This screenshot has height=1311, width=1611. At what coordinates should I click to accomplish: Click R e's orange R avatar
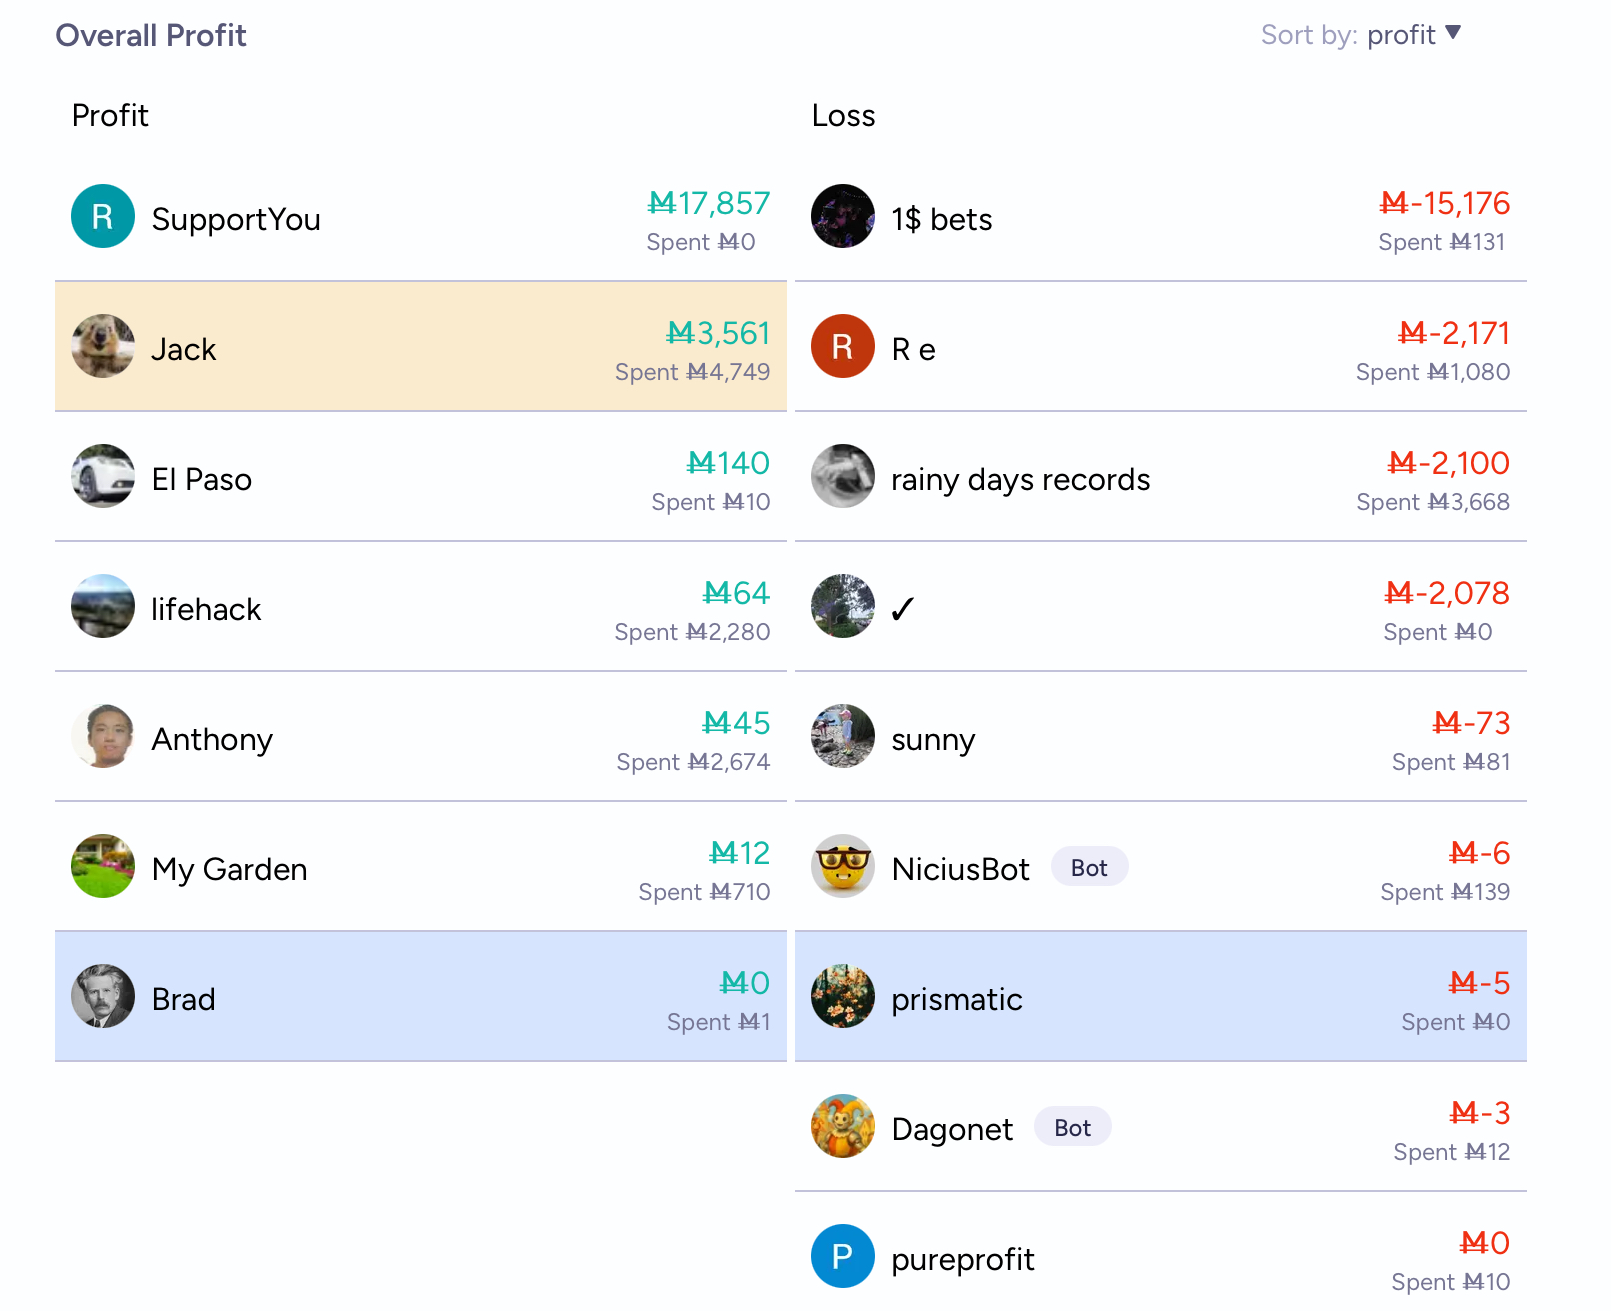[x=843, y=346]
